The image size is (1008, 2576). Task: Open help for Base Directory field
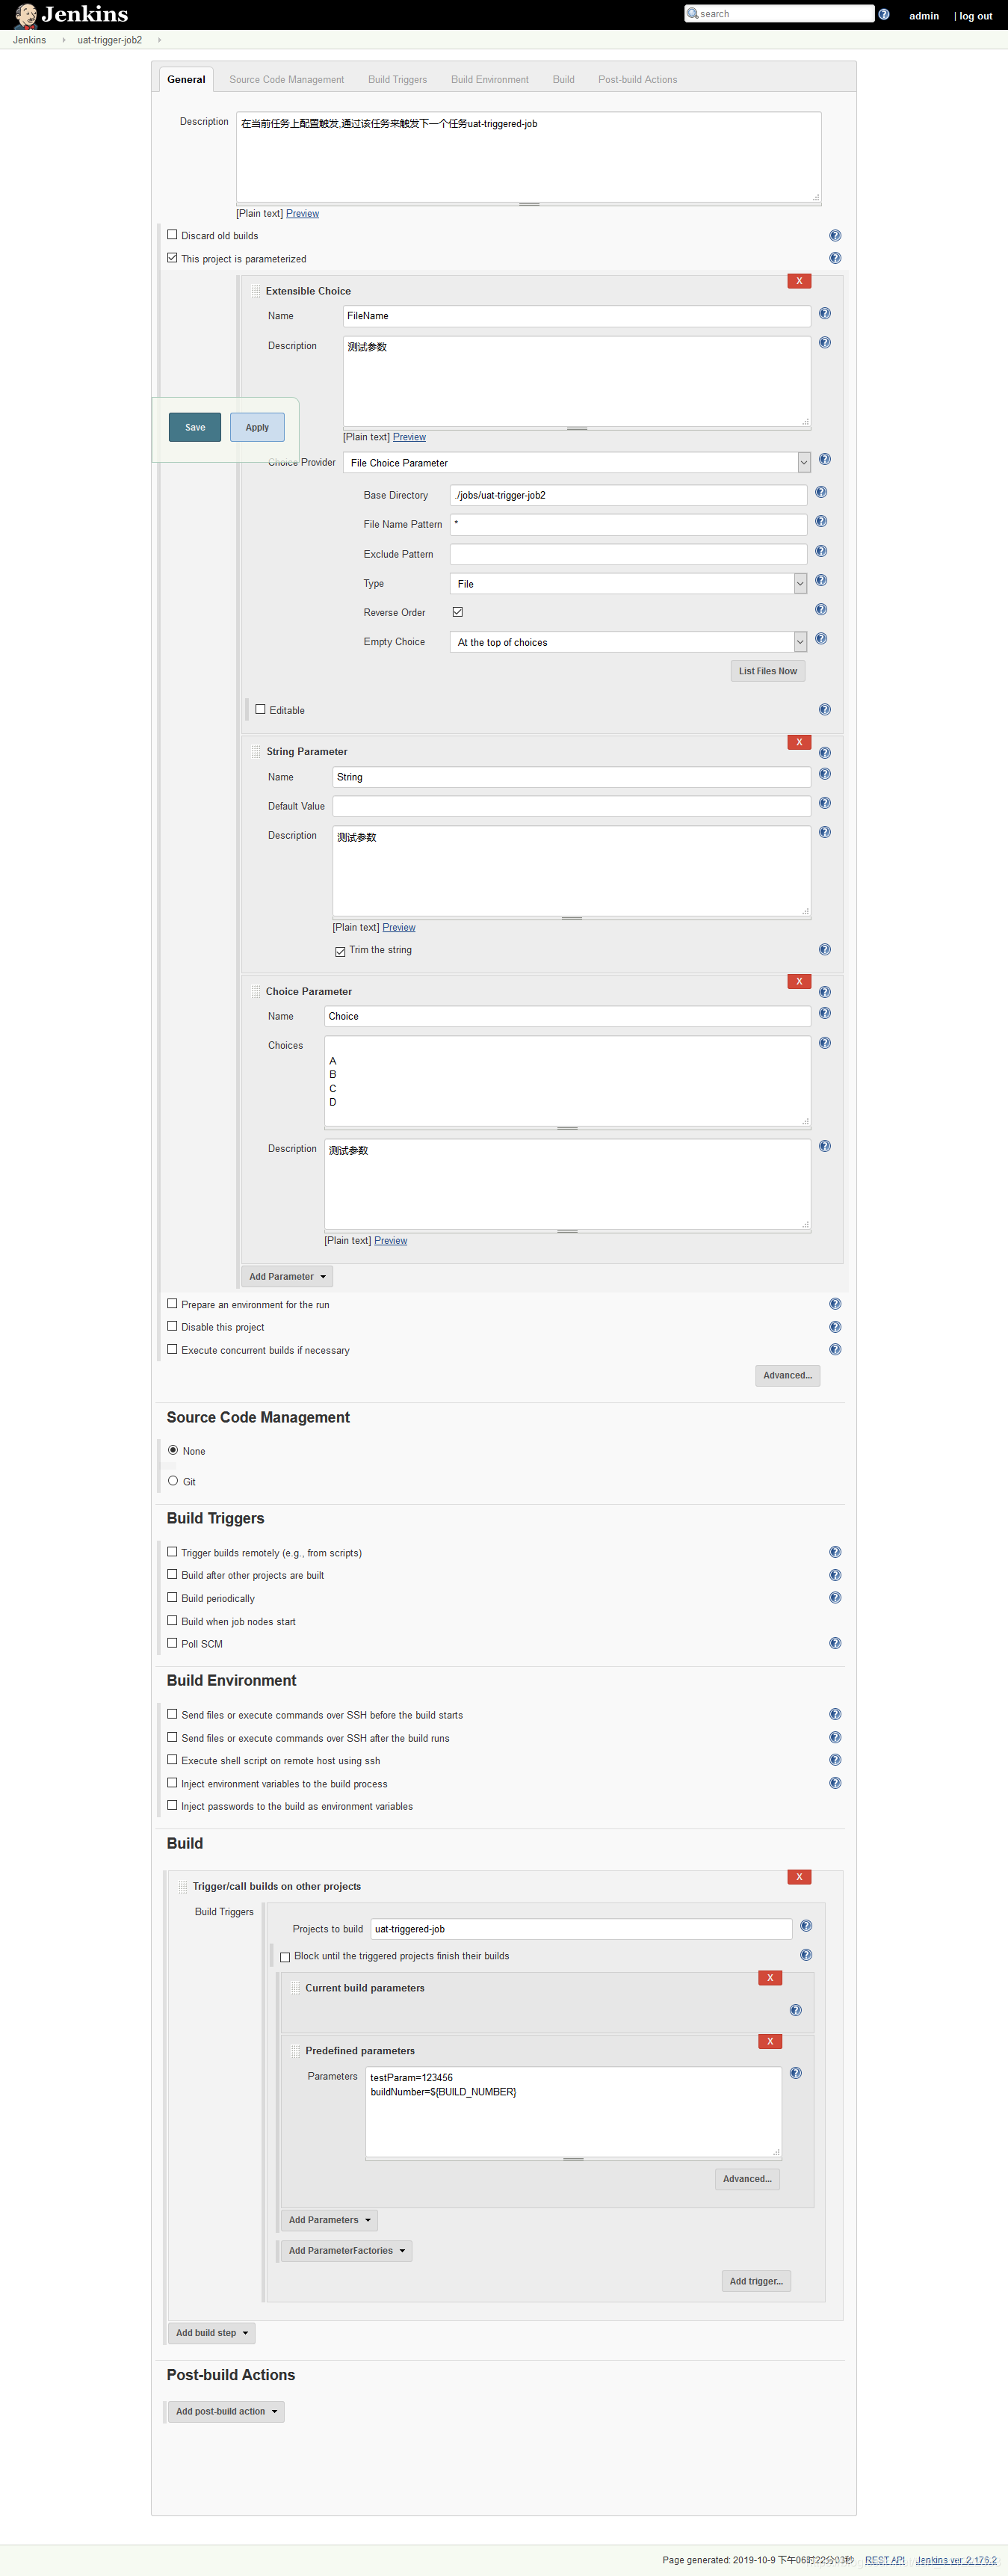click(821, 492)
